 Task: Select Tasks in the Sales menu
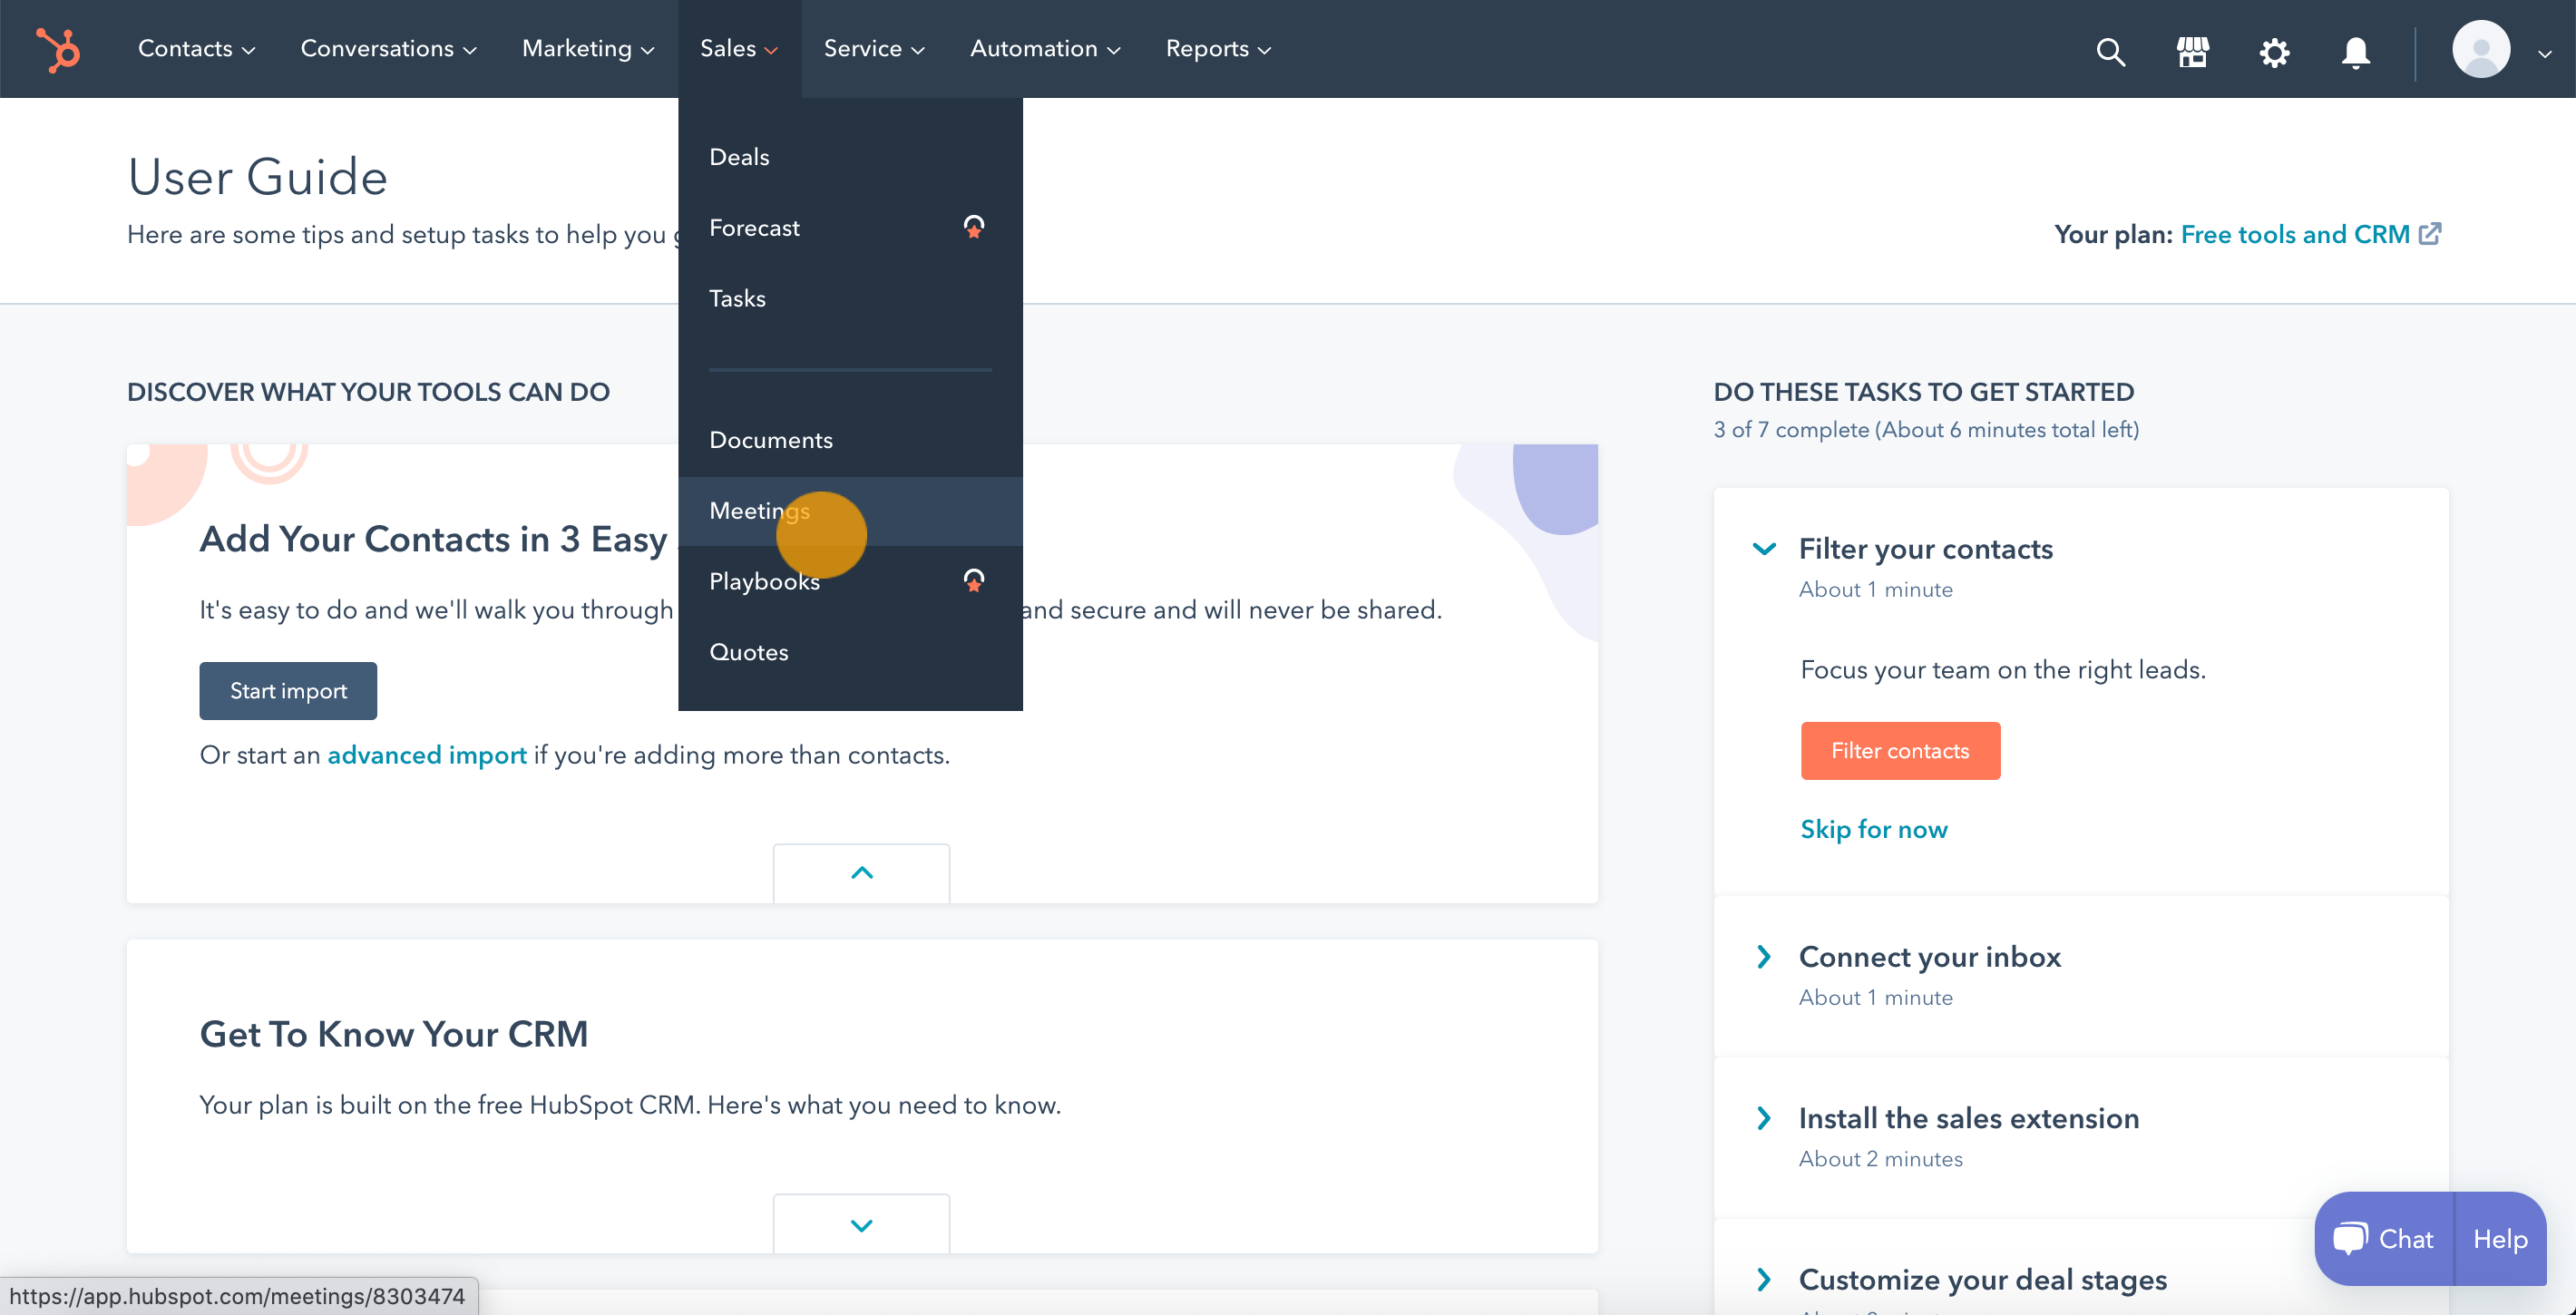[850, 299]
